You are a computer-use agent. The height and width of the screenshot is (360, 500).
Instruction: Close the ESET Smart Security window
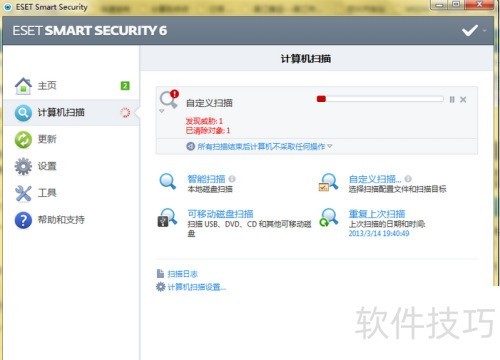479,5
